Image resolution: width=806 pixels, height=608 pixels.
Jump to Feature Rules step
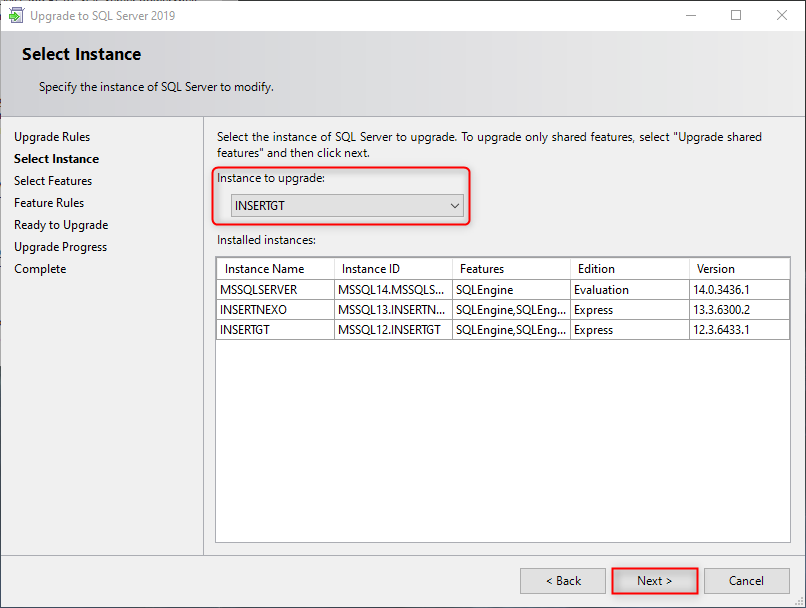coord(49,203)
